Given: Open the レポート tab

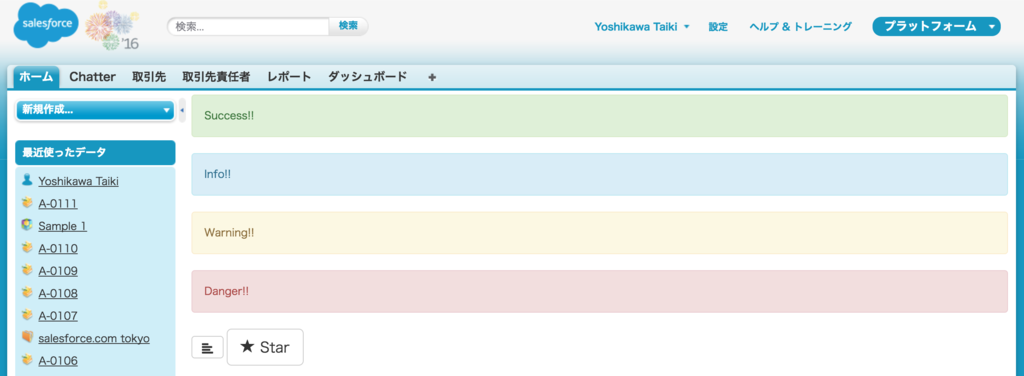Looking at the screenshot, I should pos(289,76).
